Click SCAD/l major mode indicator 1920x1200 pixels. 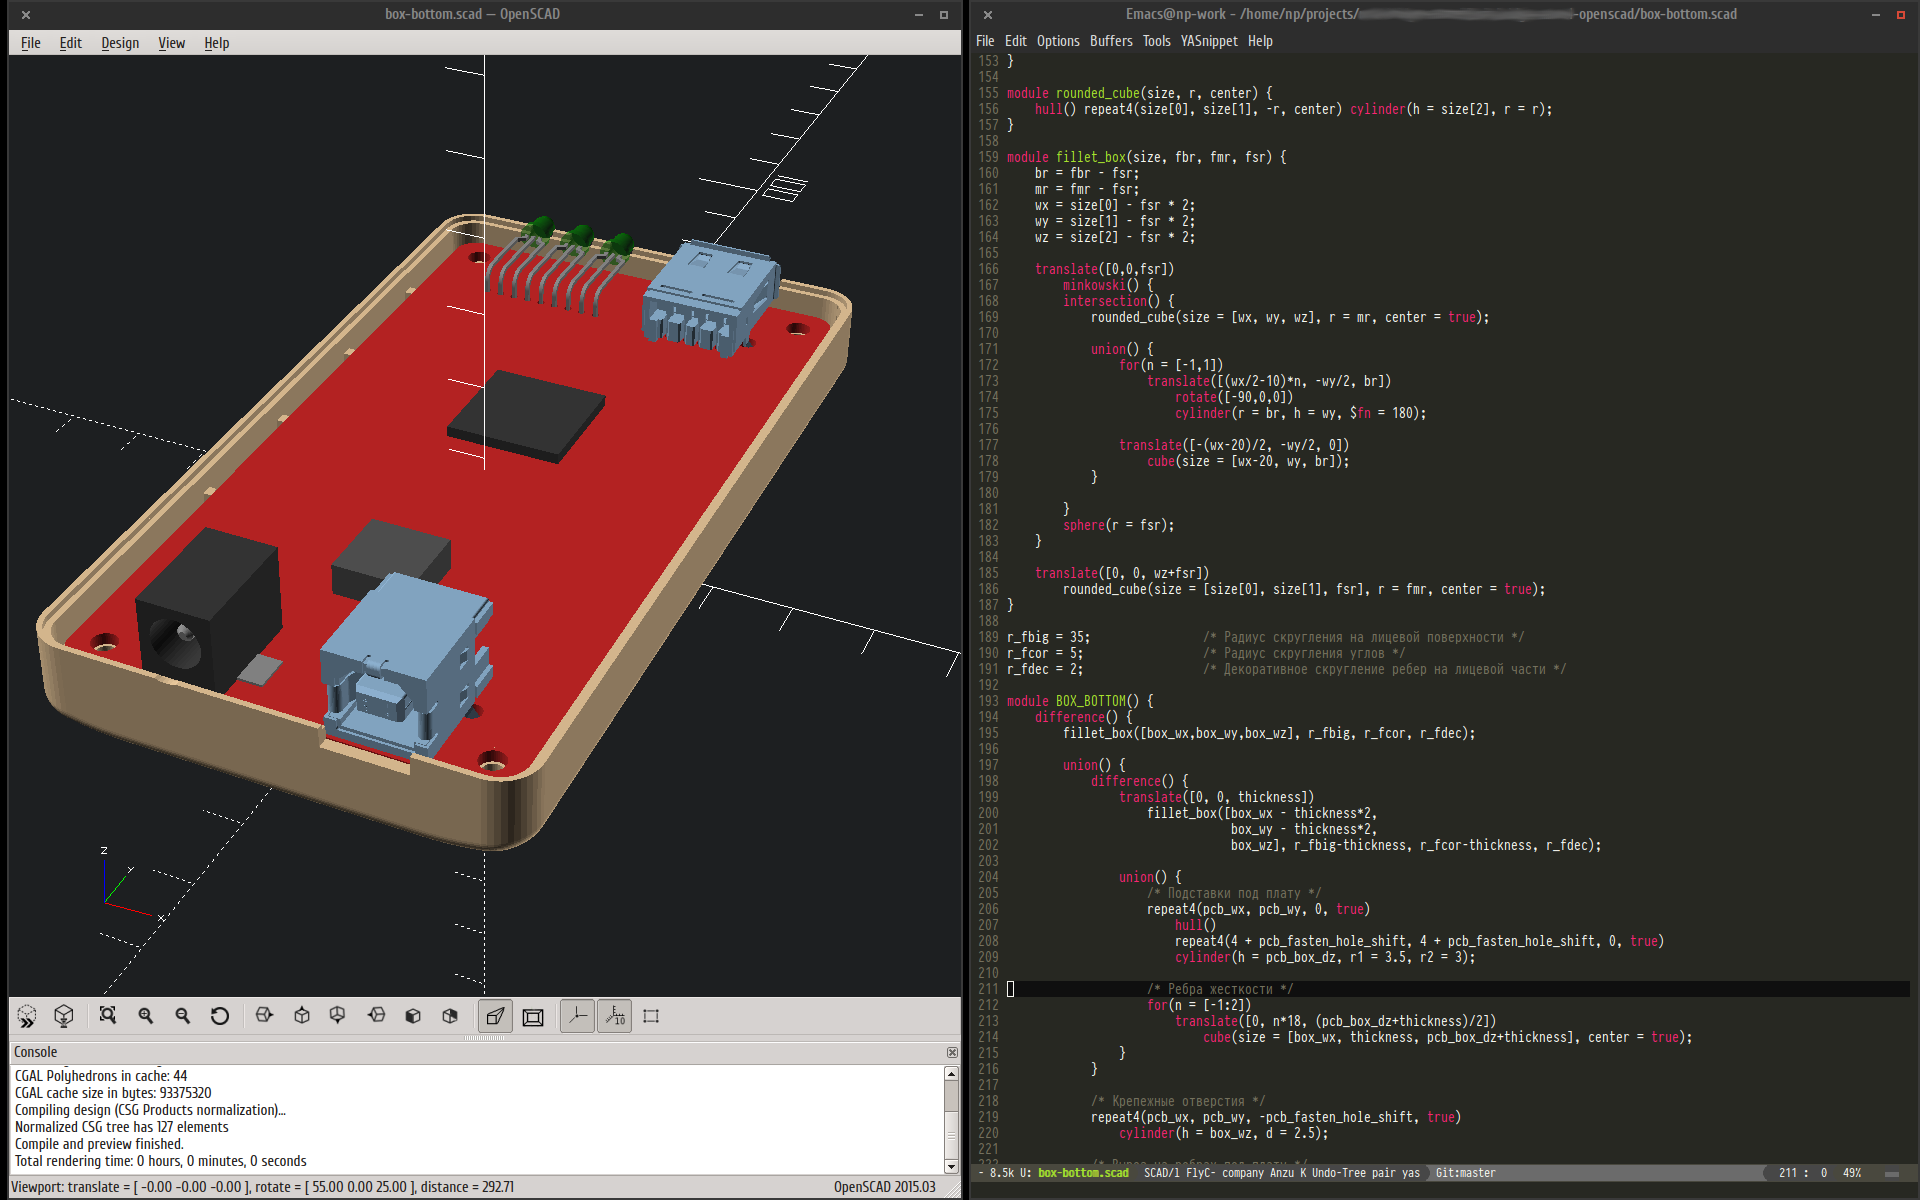[1161, 1173]
